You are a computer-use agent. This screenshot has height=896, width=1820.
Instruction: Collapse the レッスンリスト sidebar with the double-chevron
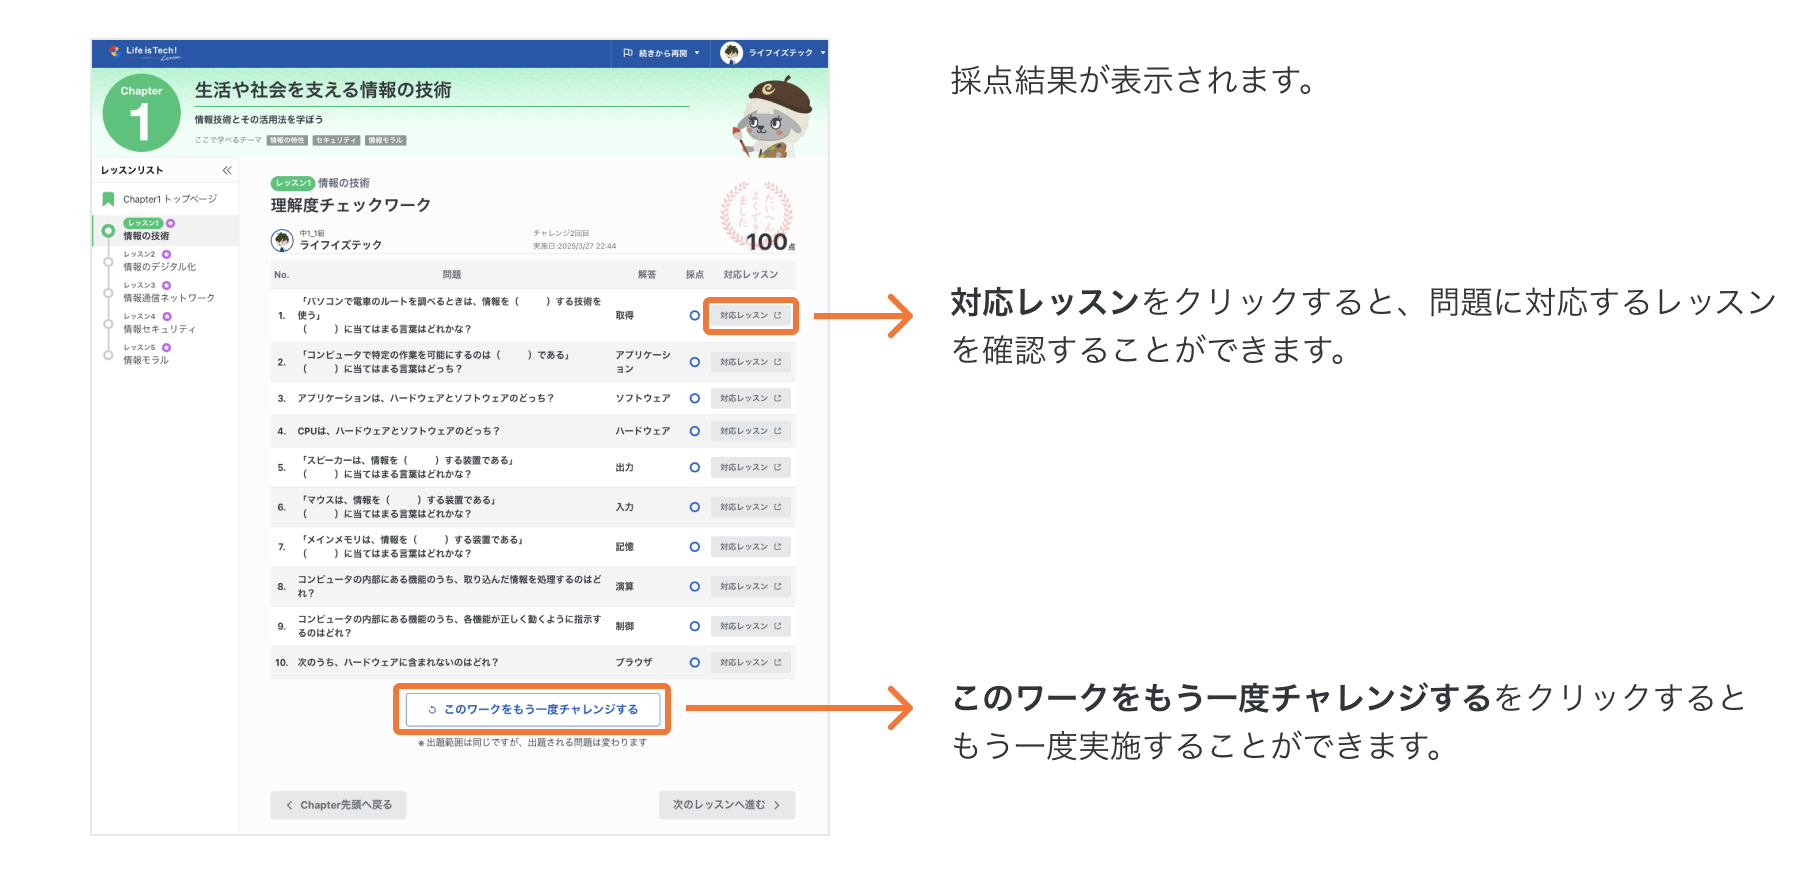pyautogui.click(x=227, y=170)
